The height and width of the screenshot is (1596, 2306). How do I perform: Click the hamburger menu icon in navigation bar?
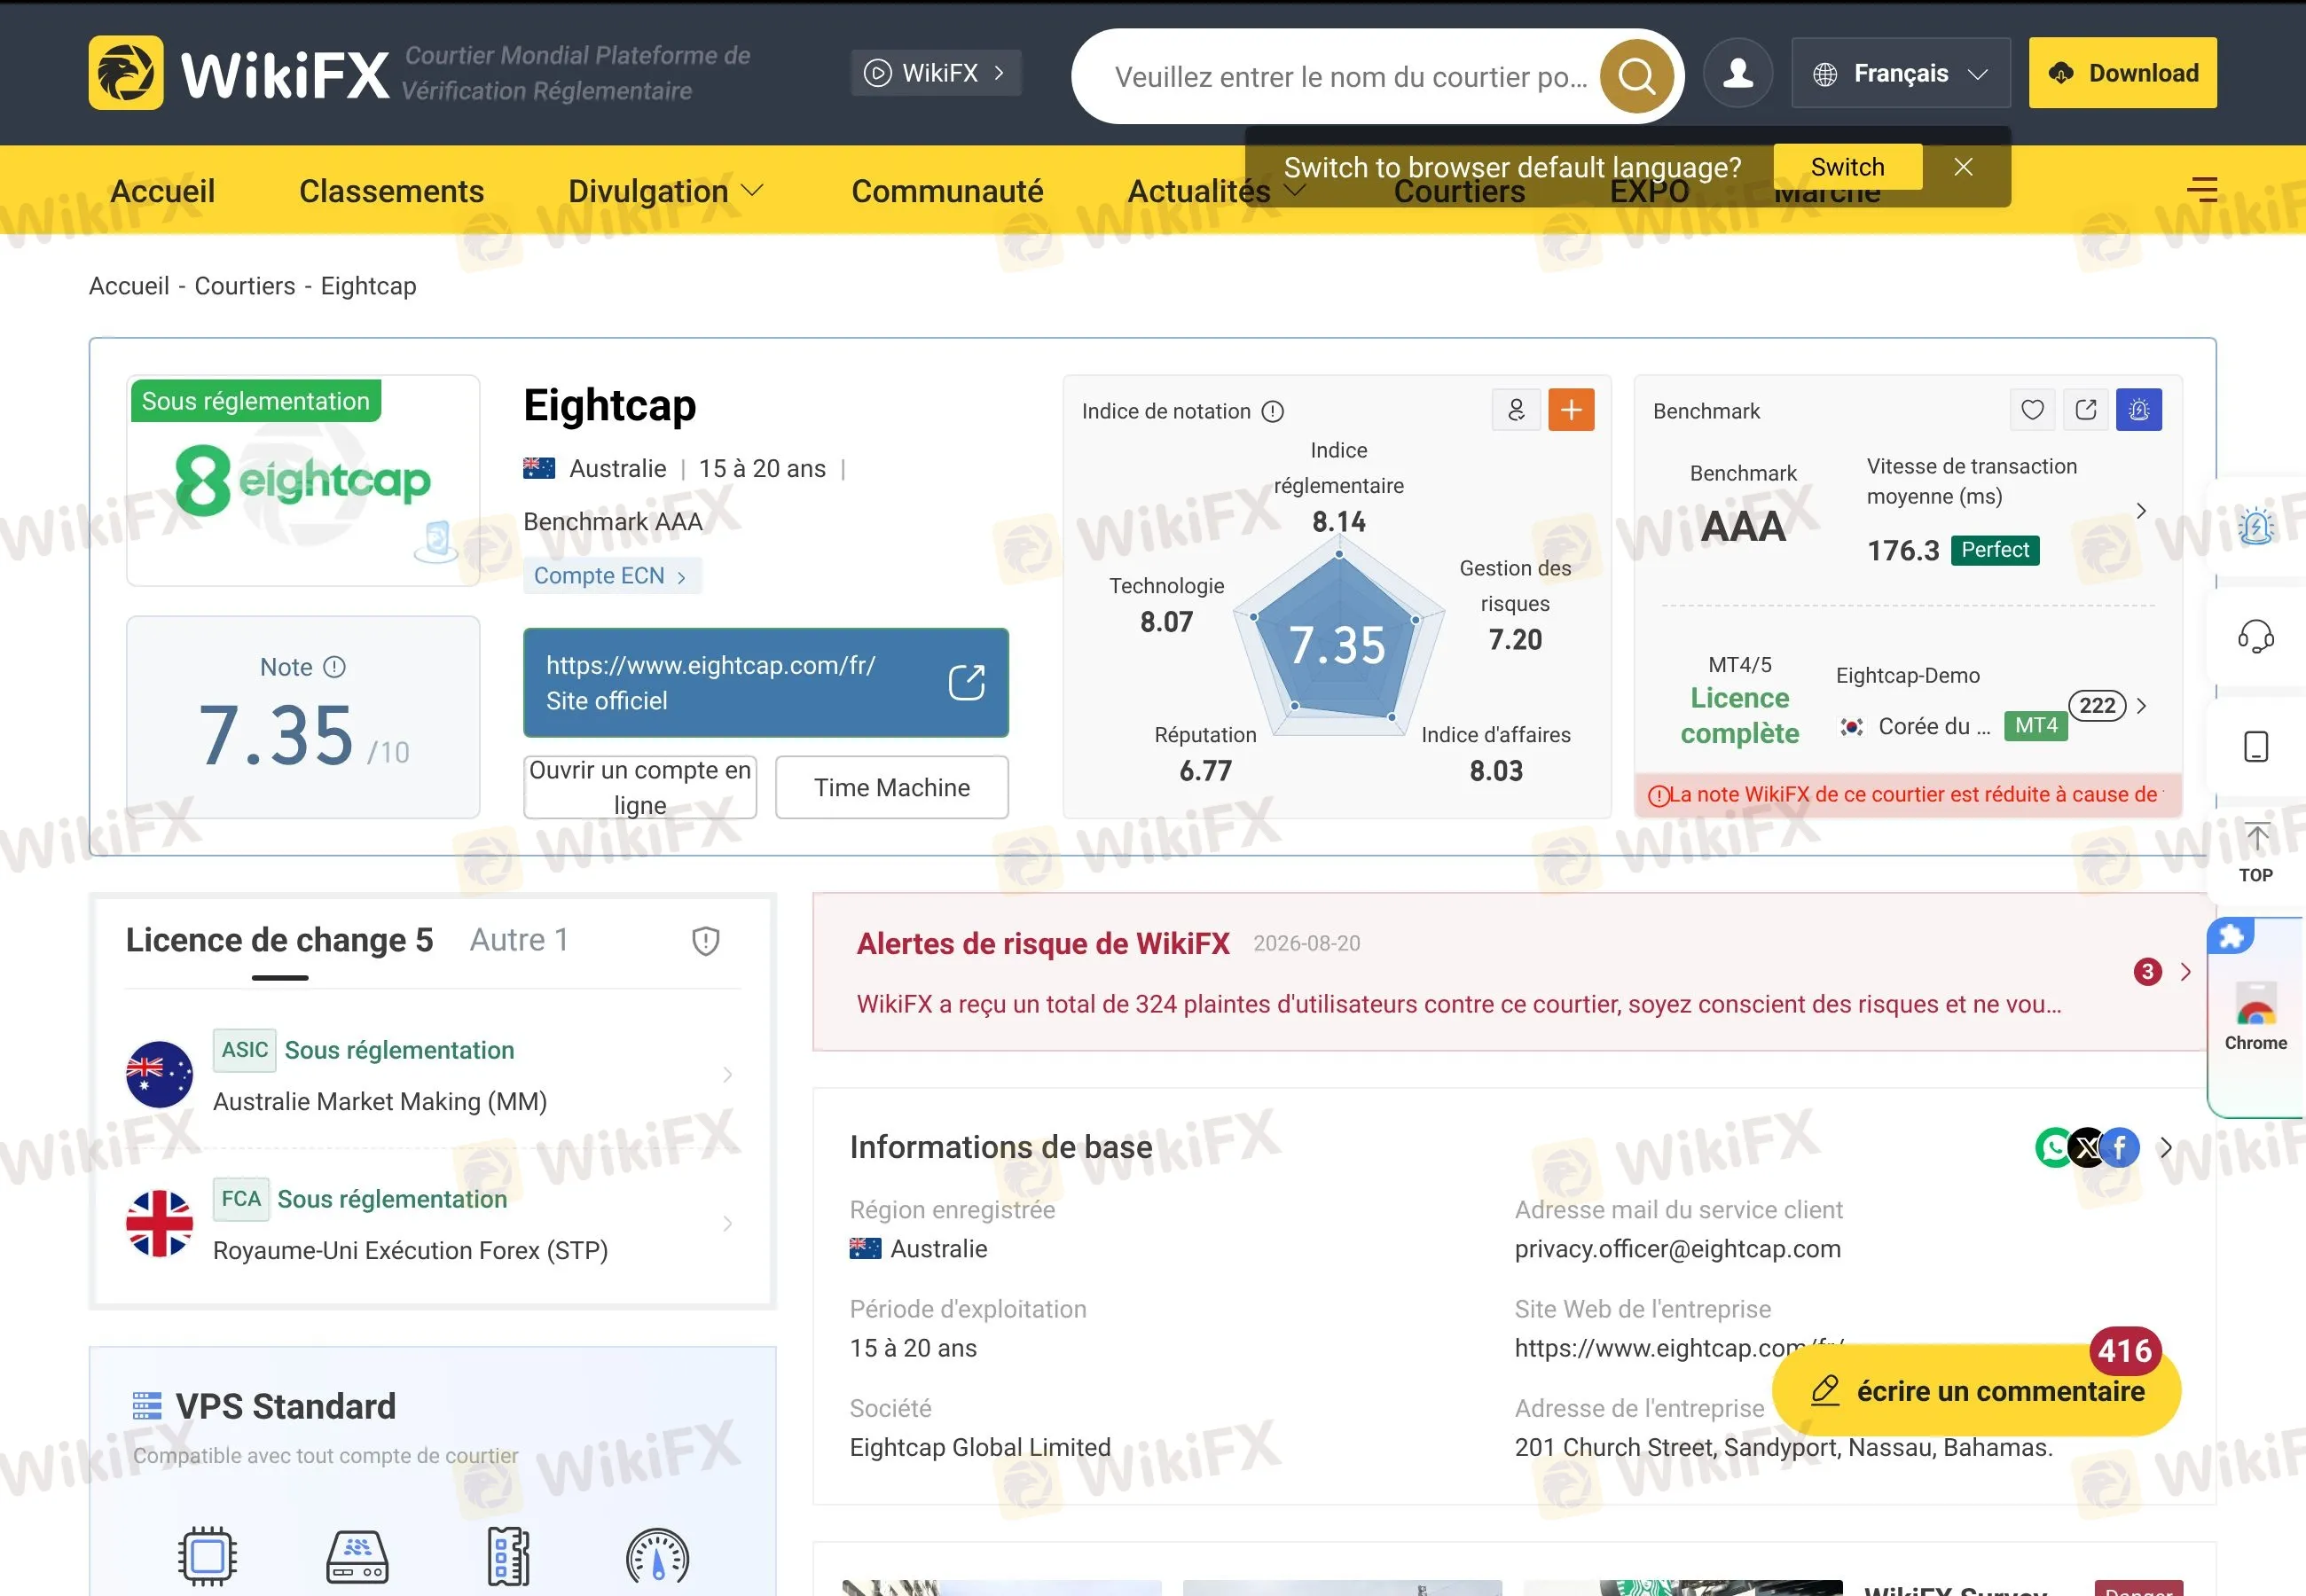(2202, 189)
